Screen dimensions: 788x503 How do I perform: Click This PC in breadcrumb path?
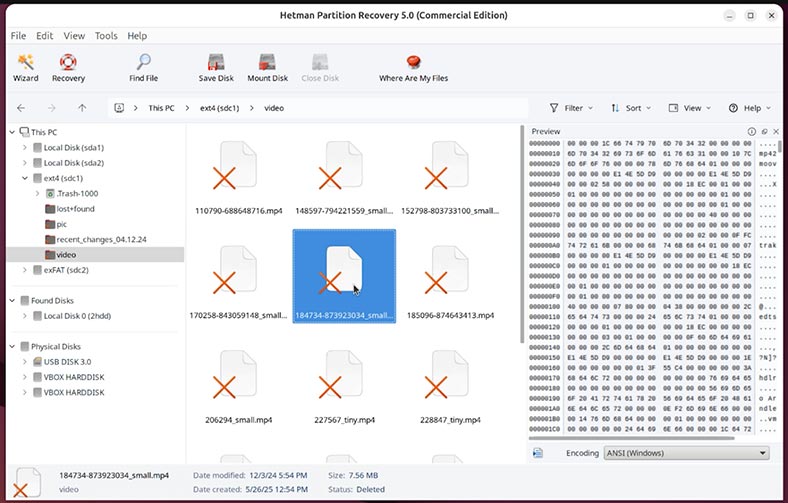pos(161,108)
